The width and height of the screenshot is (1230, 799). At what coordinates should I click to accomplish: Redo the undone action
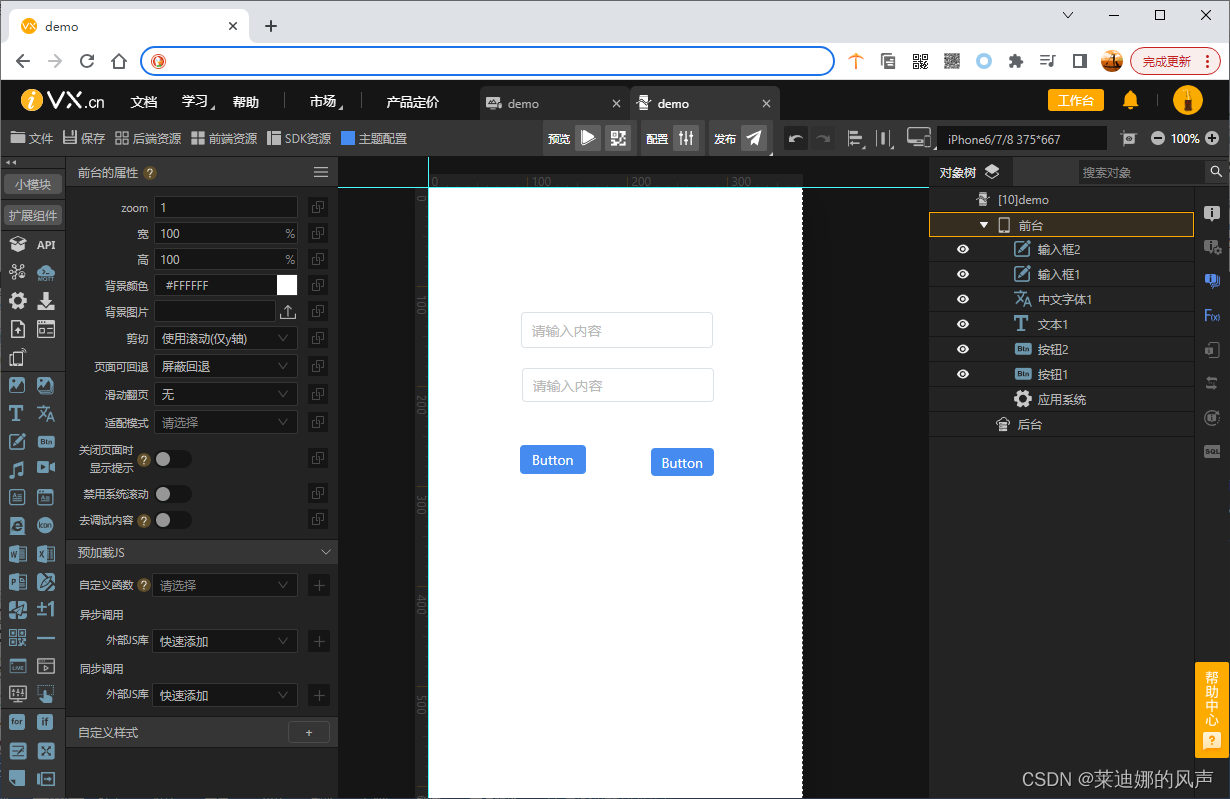tap(823, 138)
